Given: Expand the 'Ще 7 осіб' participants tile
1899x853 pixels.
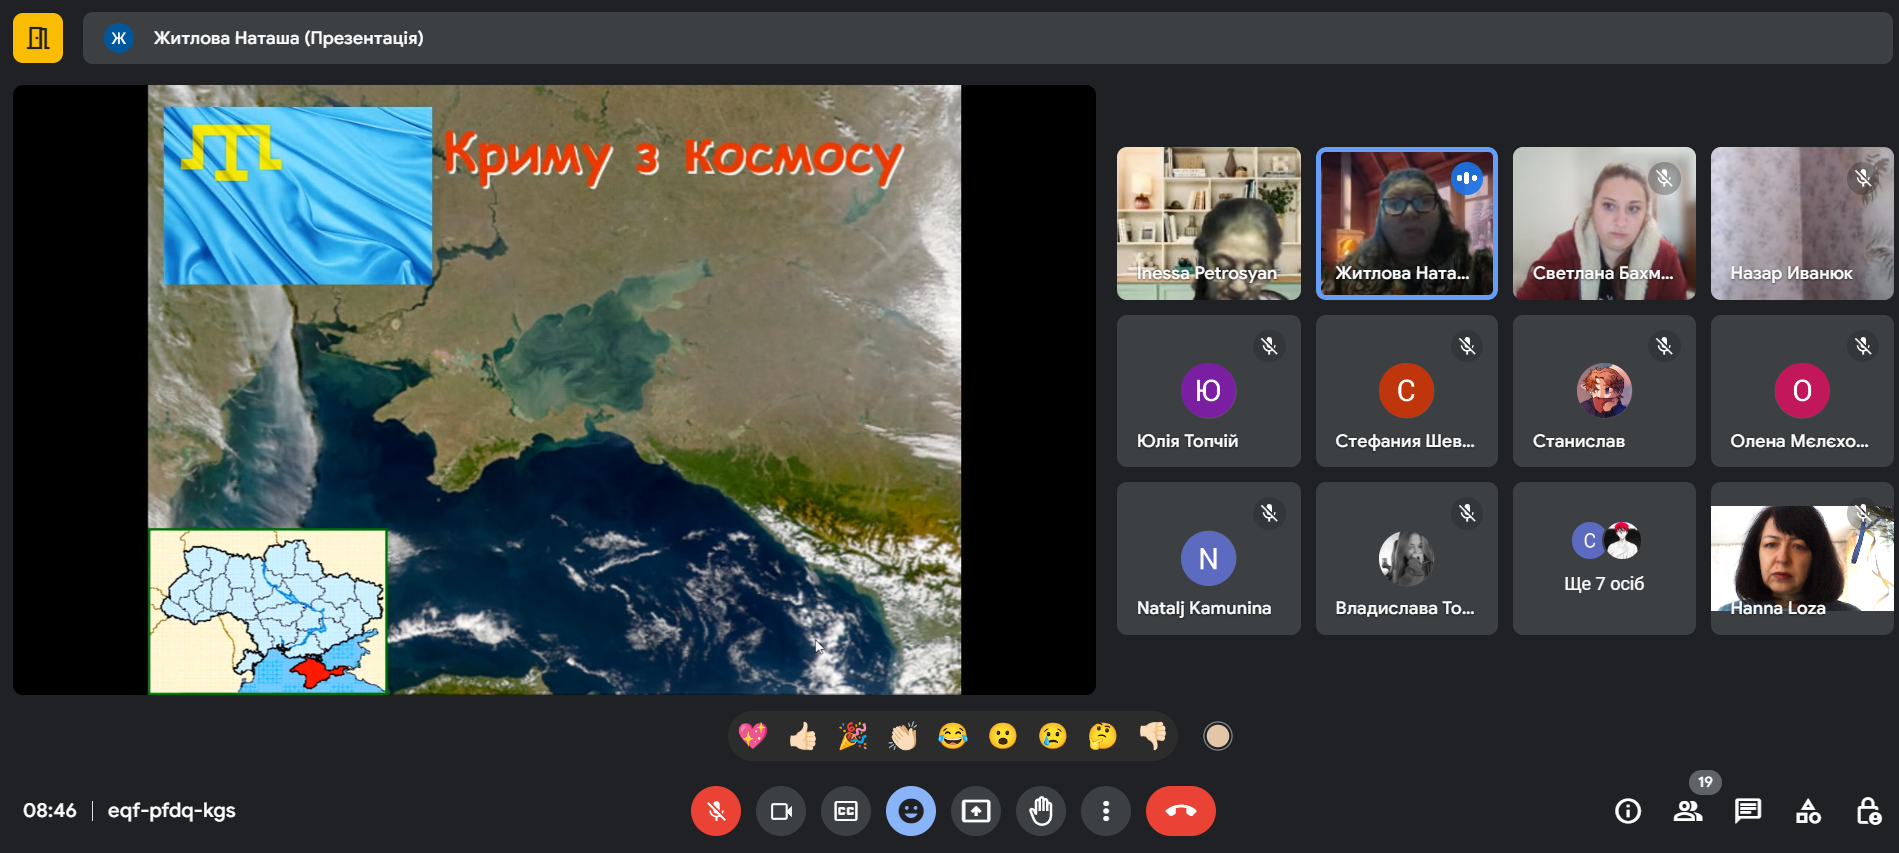Looking at the screenshot, I should pyautogui.click(x=1604, y=558).
